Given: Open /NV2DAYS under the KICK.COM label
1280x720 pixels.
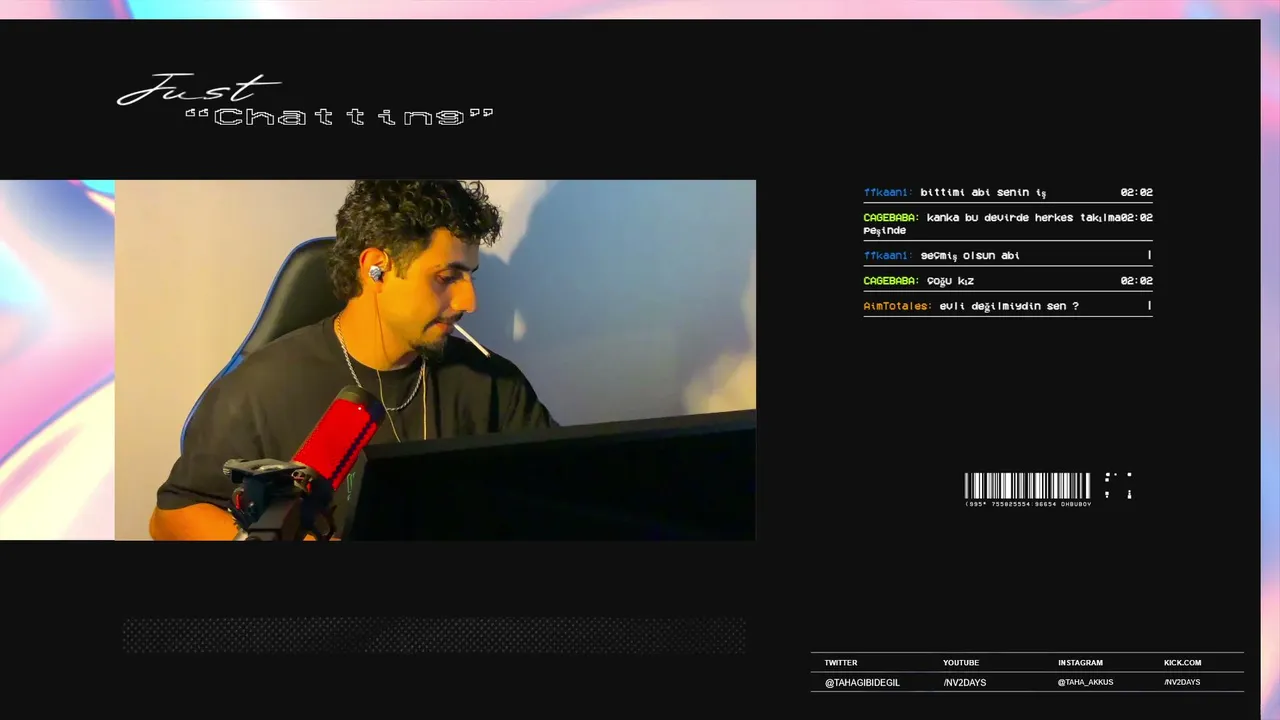Looking at the screenshot, I should pyautogui.click(x=1182, y=682).
